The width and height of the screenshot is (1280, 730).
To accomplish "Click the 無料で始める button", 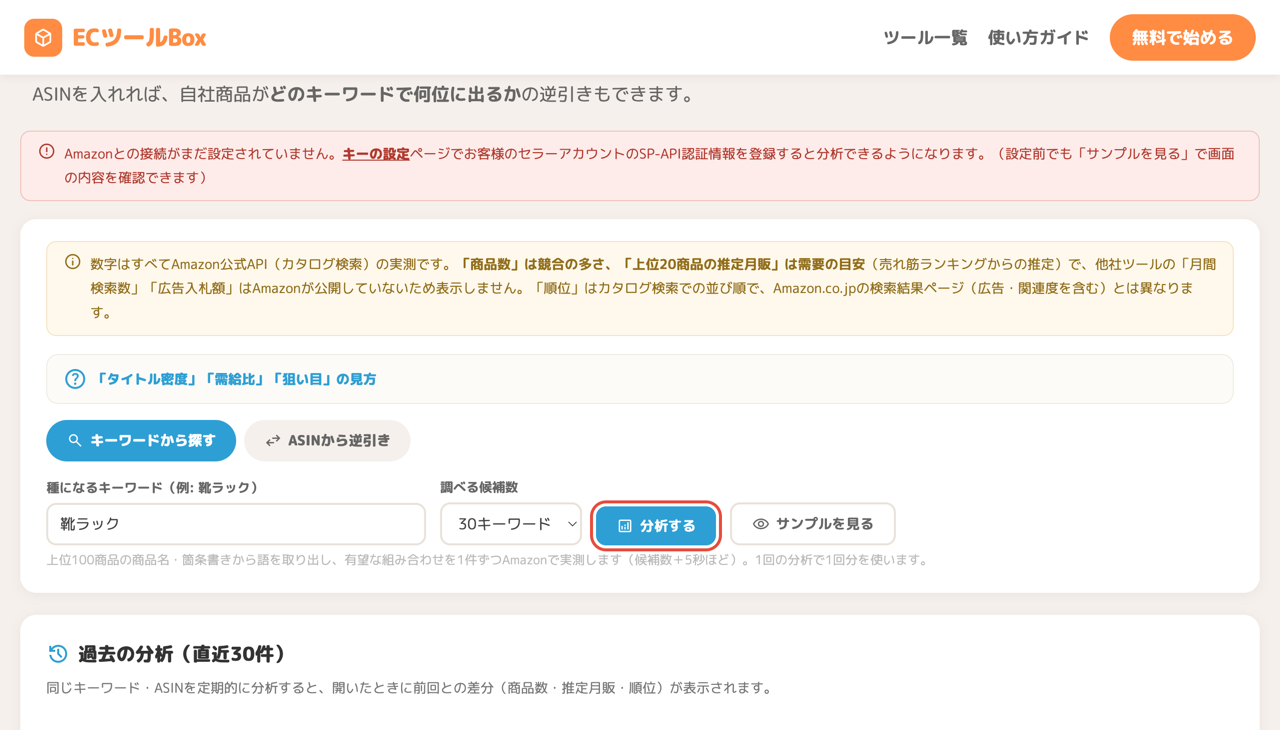I will click(x=1182, y=38).
